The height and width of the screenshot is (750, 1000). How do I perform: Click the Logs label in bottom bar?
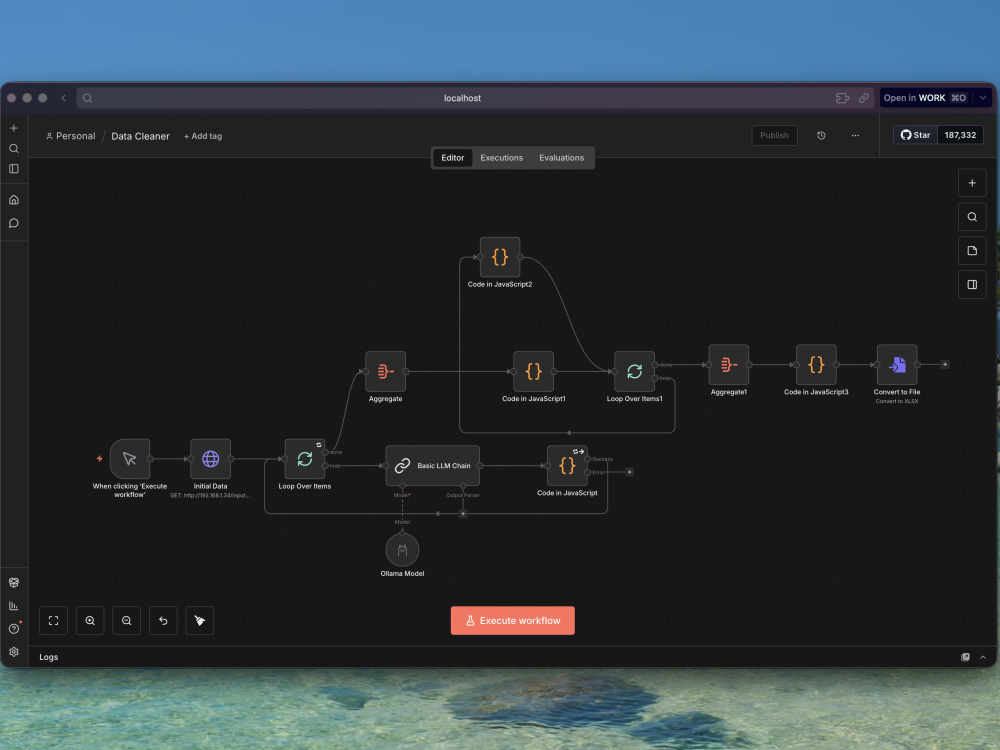click(x=48, y=657)
